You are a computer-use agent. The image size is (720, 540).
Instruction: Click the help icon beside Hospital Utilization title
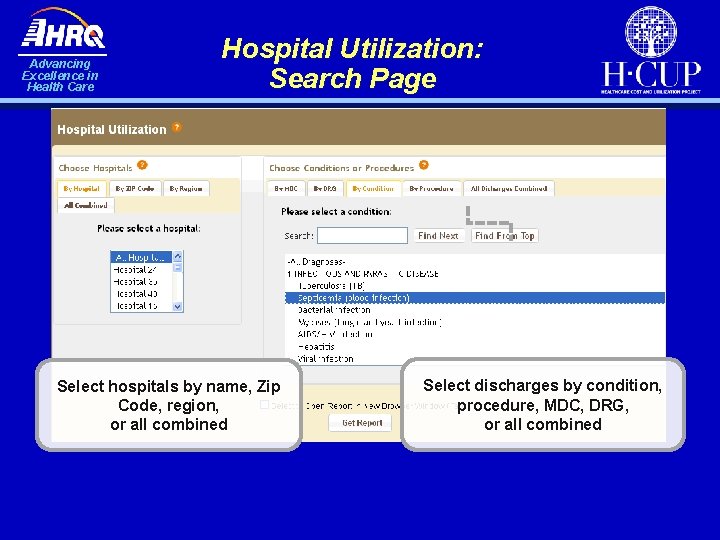tap(177, 127)
